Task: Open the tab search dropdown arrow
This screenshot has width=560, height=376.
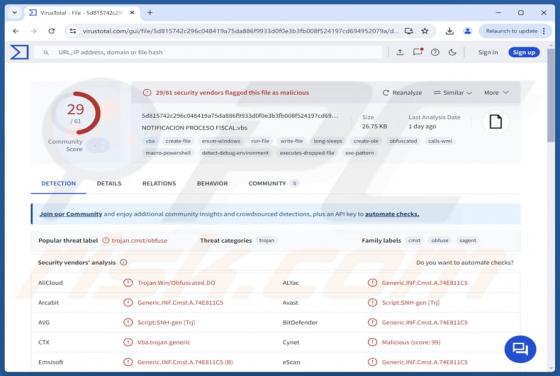Action: 15,12
